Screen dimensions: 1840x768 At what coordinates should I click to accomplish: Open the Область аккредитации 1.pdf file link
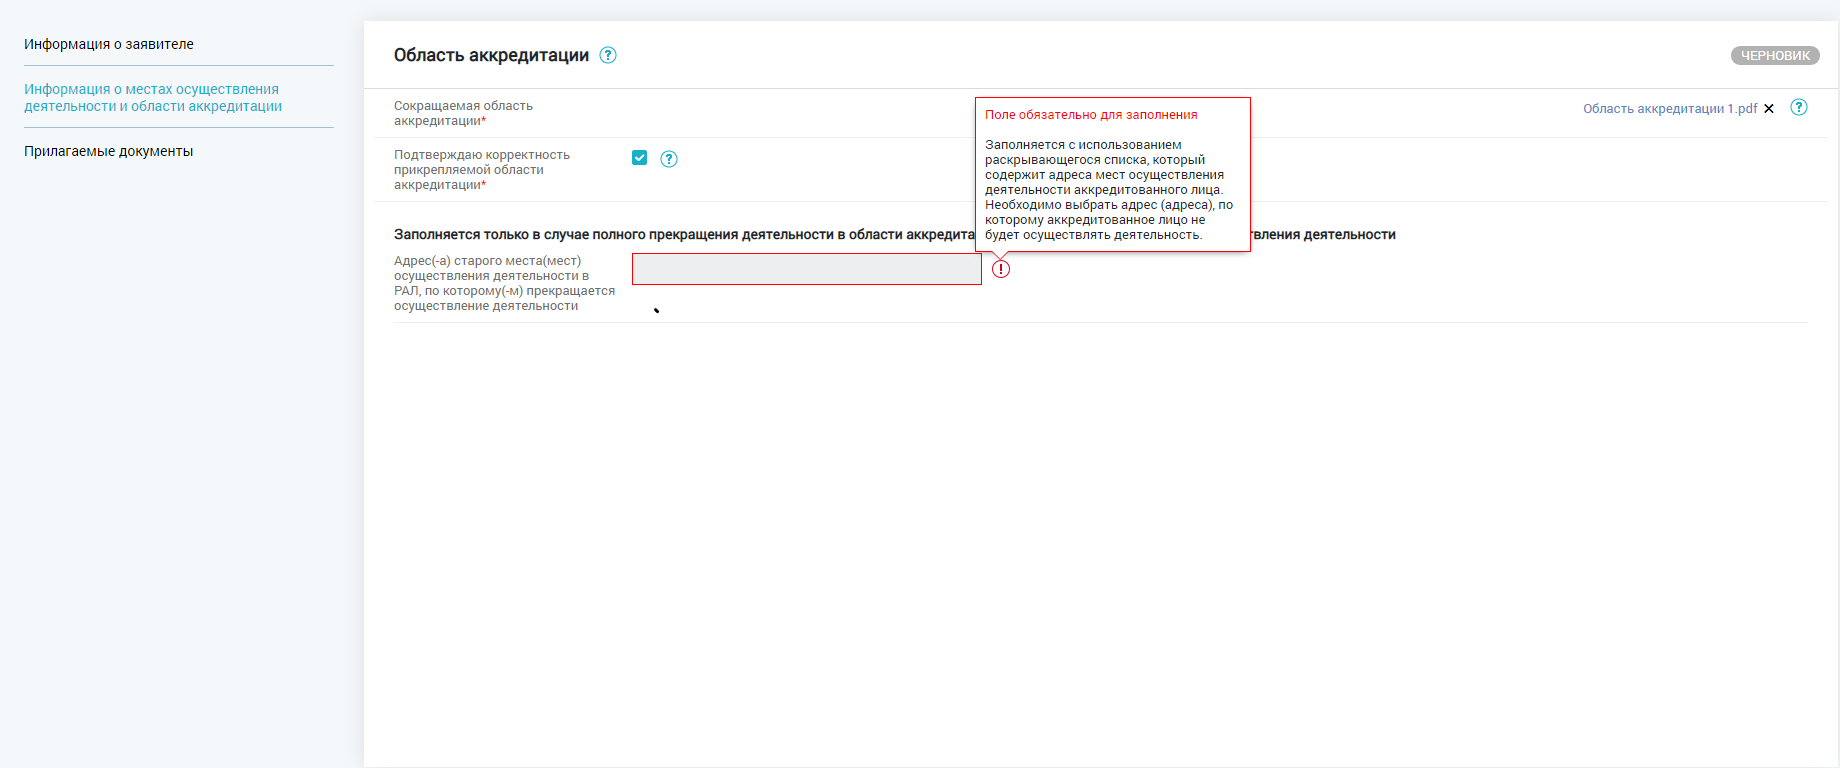coord(1669,109)
